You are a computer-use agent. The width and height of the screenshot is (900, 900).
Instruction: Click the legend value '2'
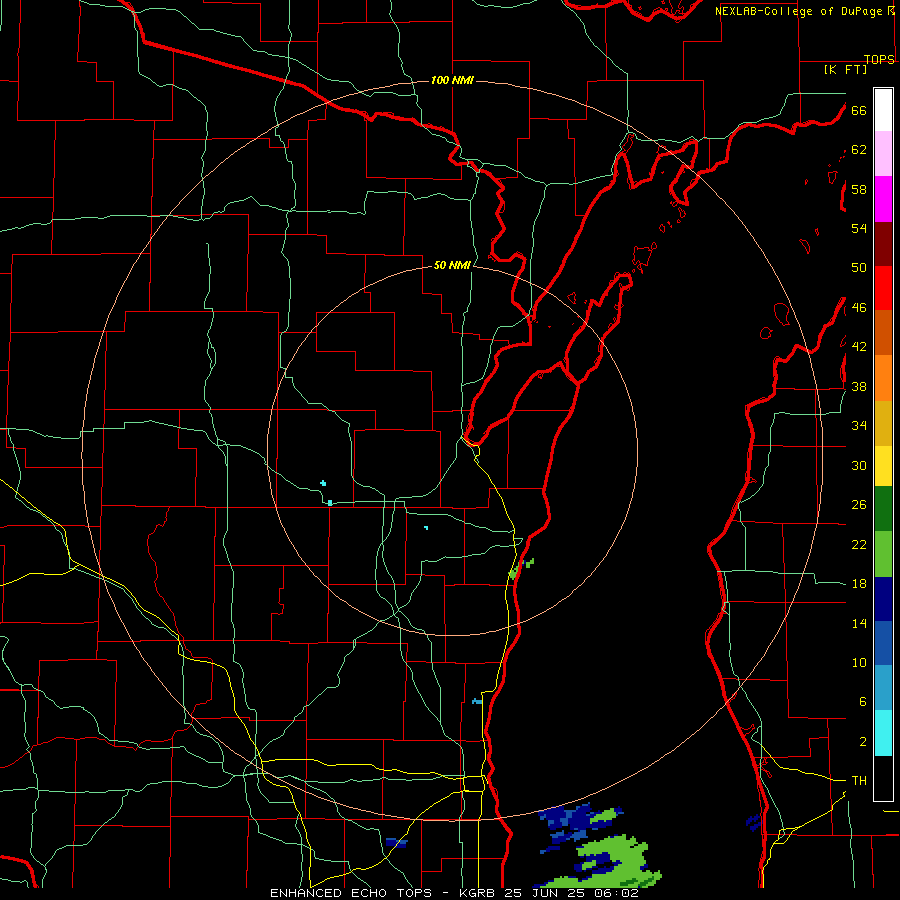863,742
